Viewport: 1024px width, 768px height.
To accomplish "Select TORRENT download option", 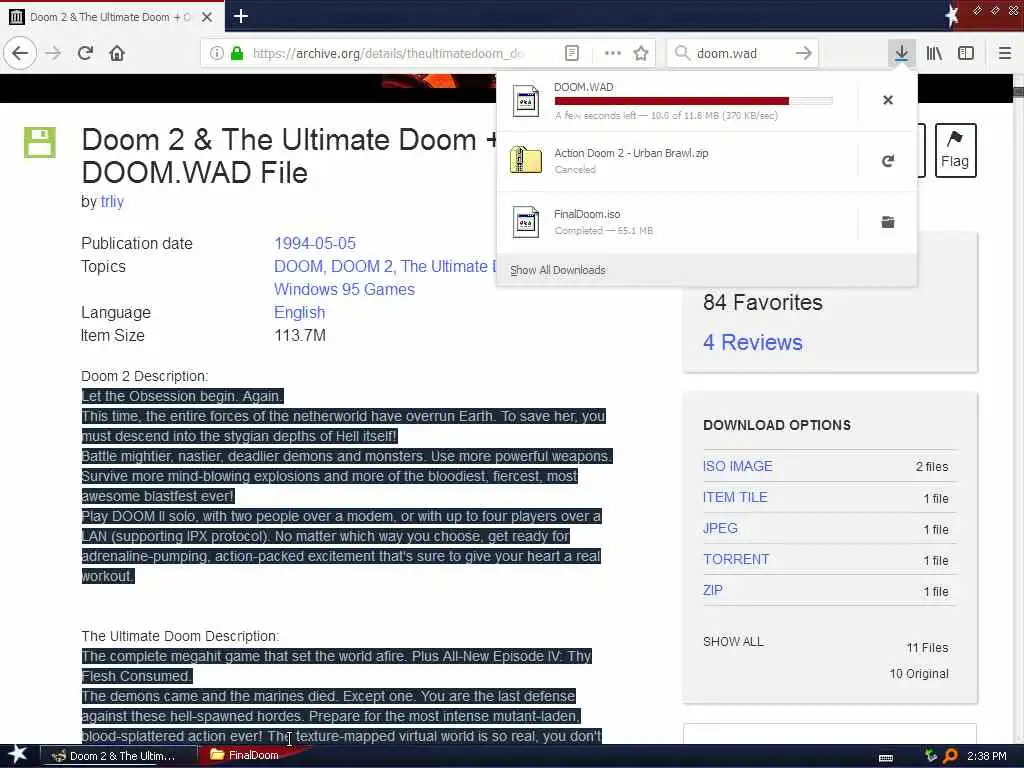I will 736,559.
